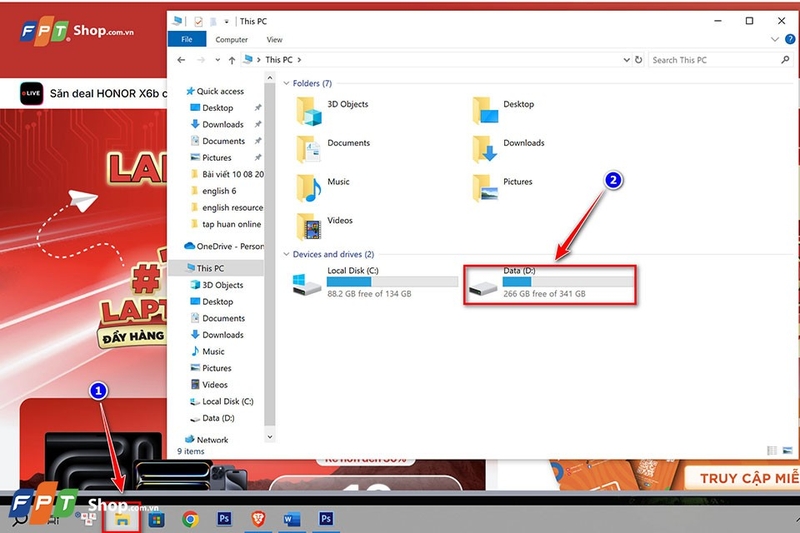Open Microsoft Word from the taskbar
Image resolution: width=800 pixels, height=533 pixels.
[292, 519]
